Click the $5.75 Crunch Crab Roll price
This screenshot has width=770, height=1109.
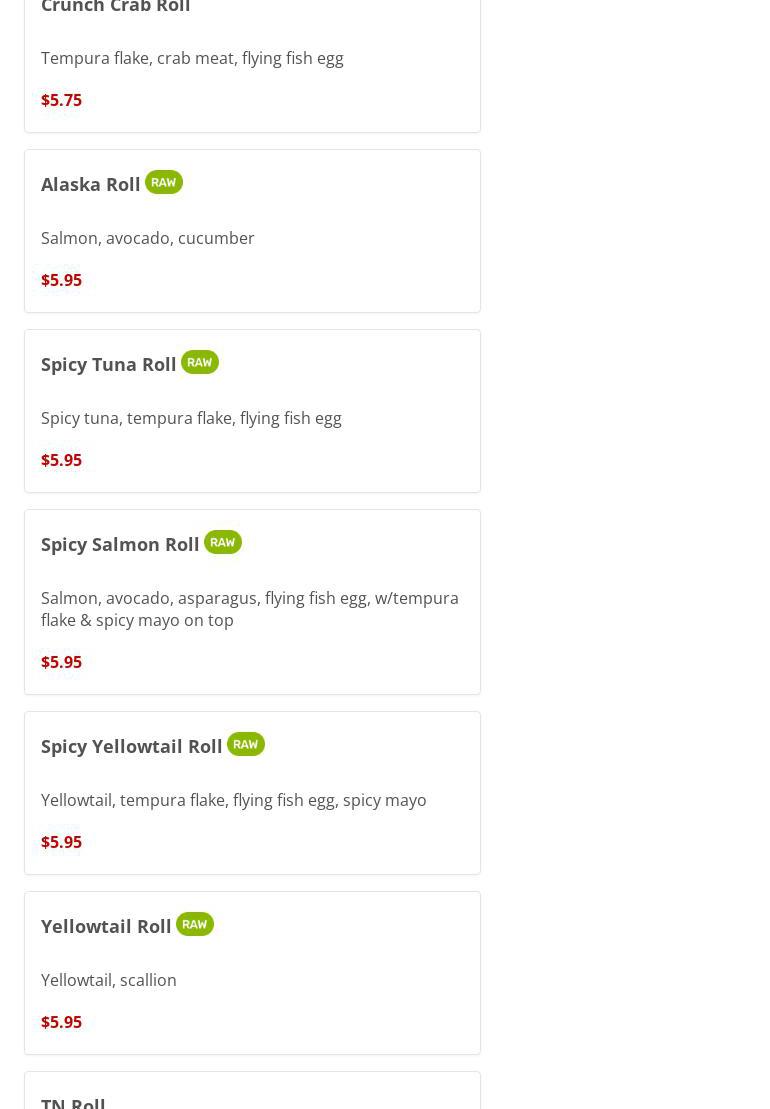(x=61, y=100)
